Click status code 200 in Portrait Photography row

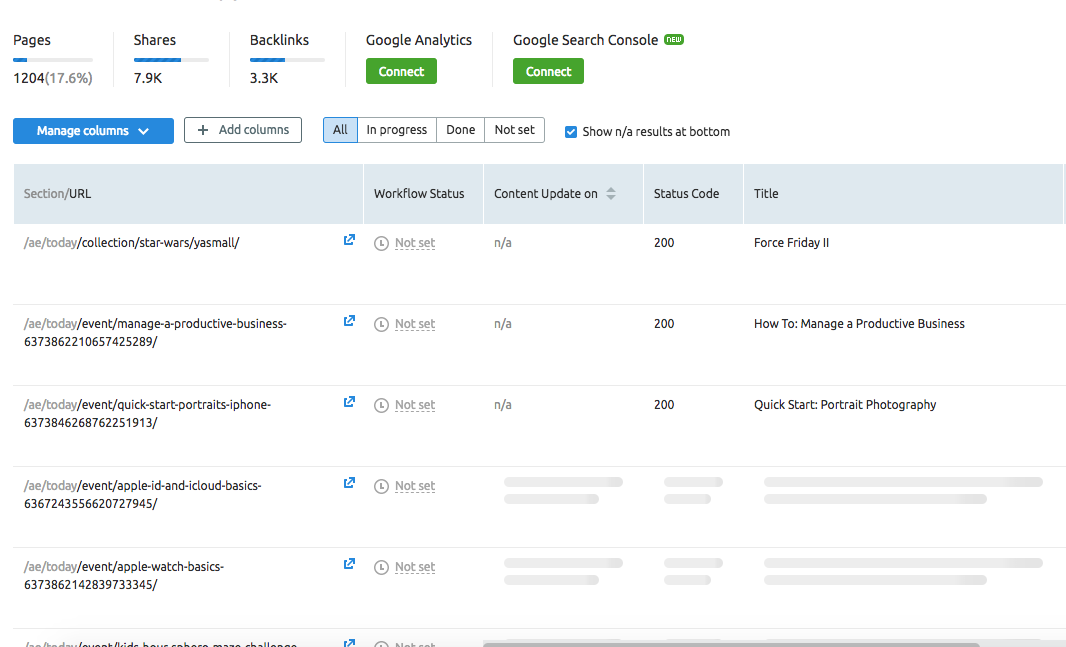[x=664, y=404]
